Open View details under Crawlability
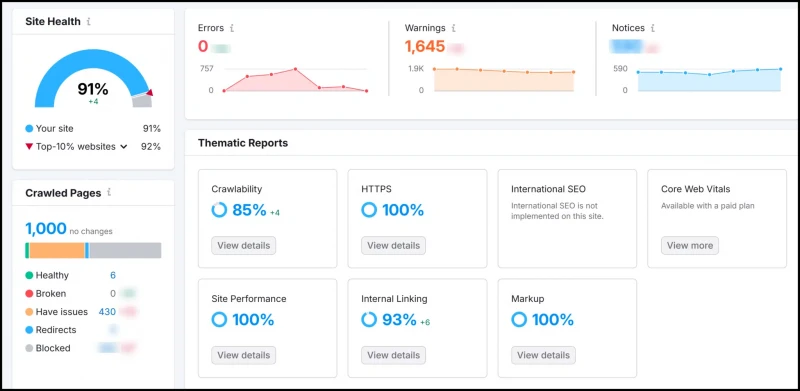 (x=244, y=246)
